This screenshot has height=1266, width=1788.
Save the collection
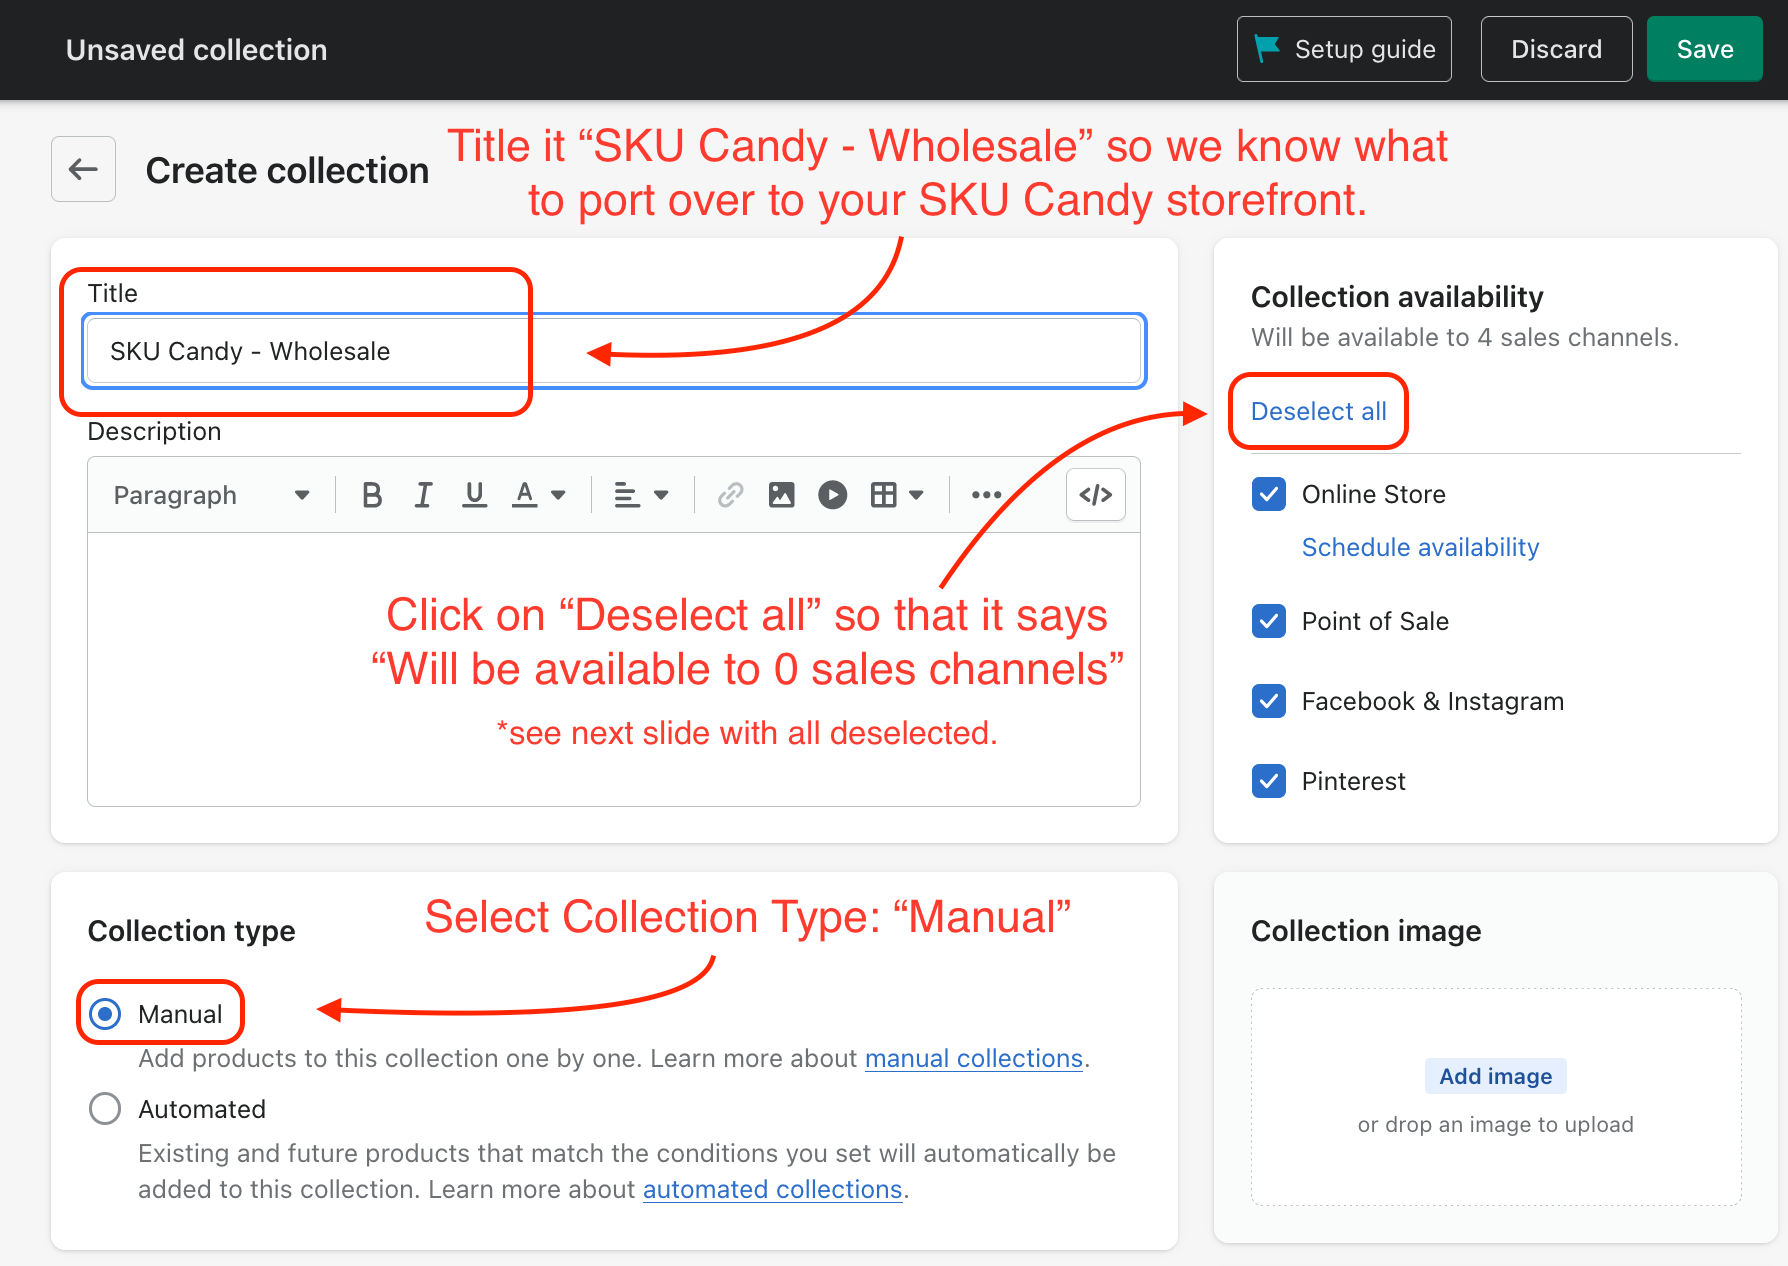click(x=1704, y=49)
